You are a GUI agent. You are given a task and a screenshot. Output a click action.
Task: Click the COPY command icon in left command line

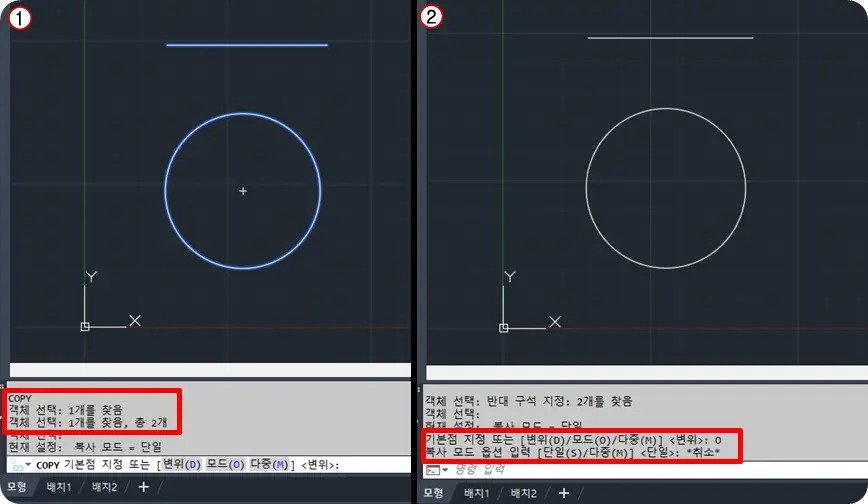(17, 466)
